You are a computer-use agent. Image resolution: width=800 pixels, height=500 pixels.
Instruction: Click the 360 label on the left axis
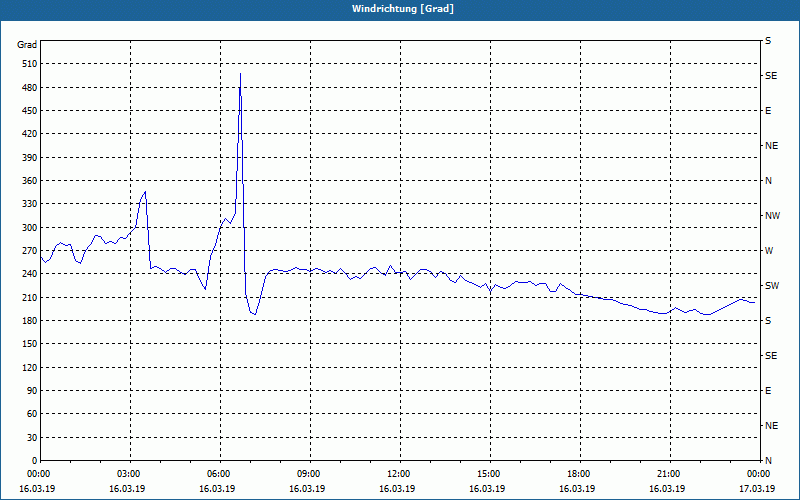30,181
